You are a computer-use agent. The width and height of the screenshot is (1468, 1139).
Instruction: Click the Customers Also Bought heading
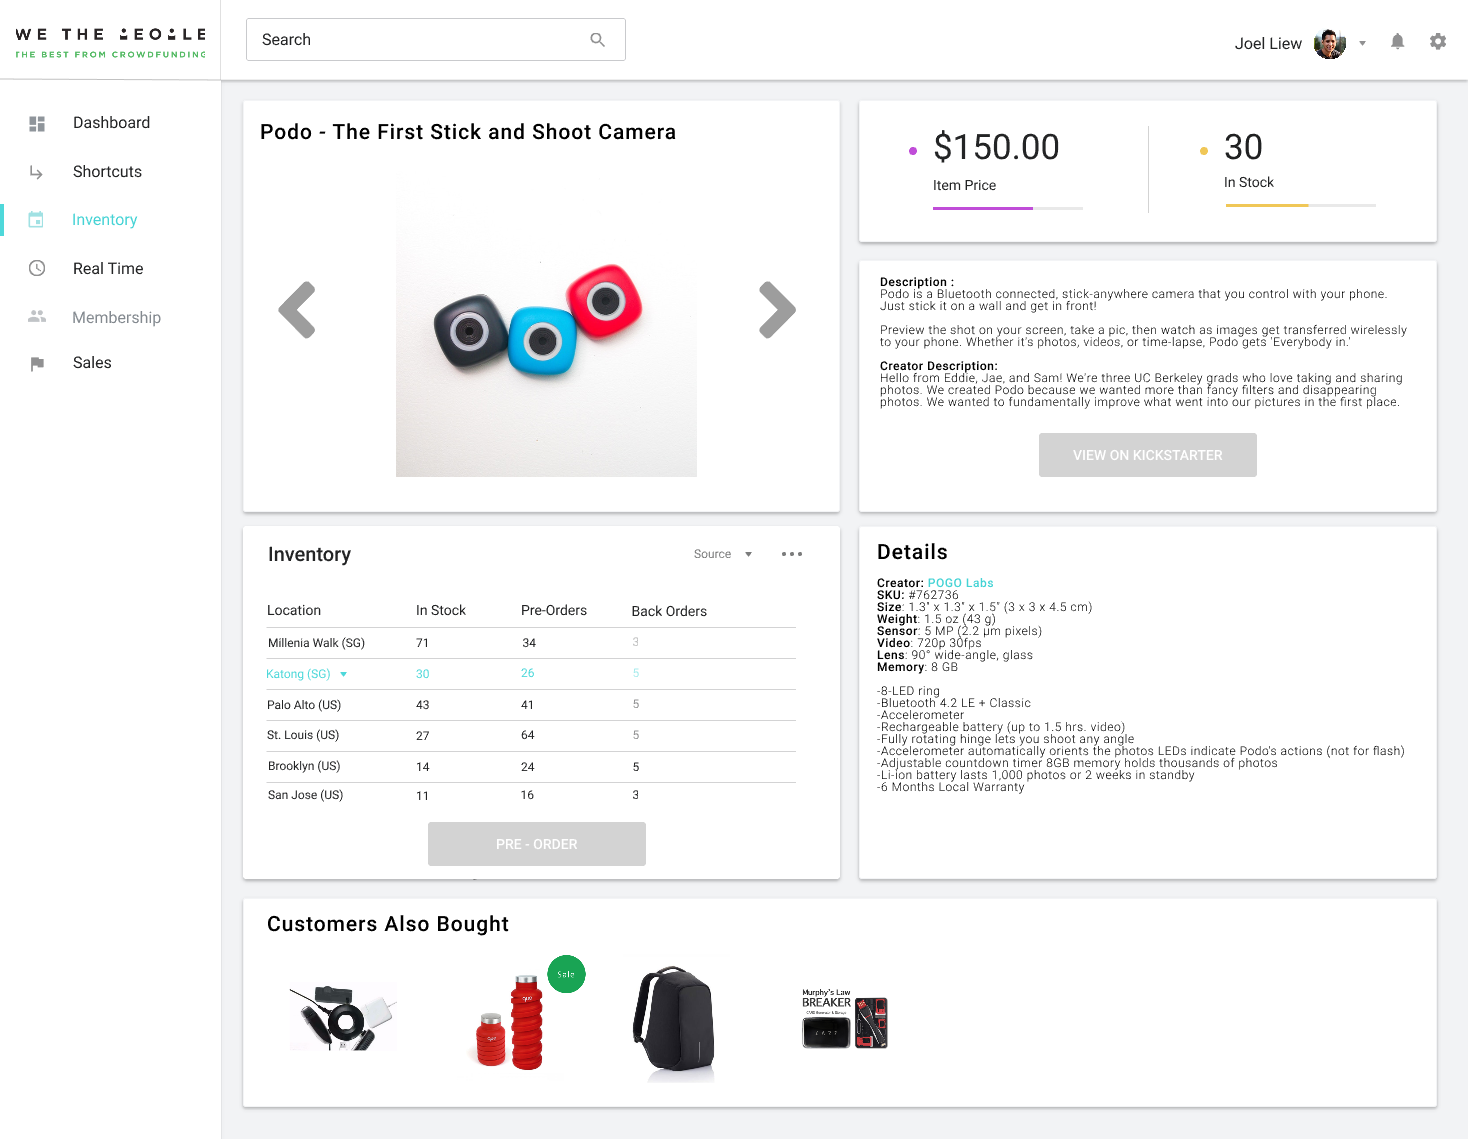[388, 925]
